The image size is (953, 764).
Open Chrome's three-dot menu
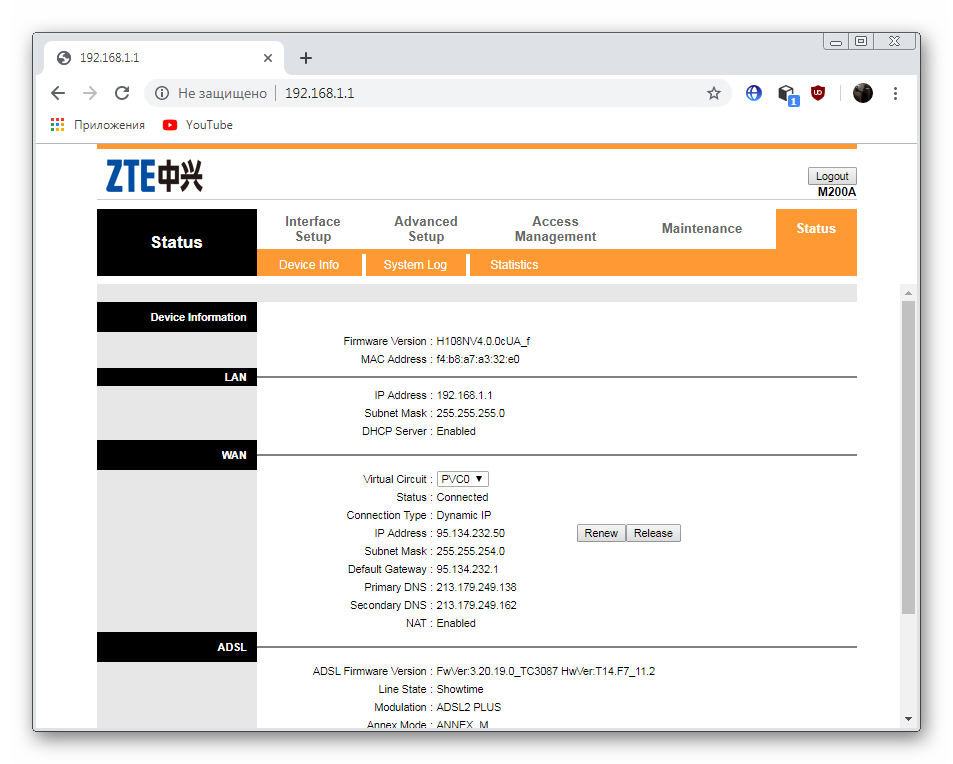click(895, 93)
